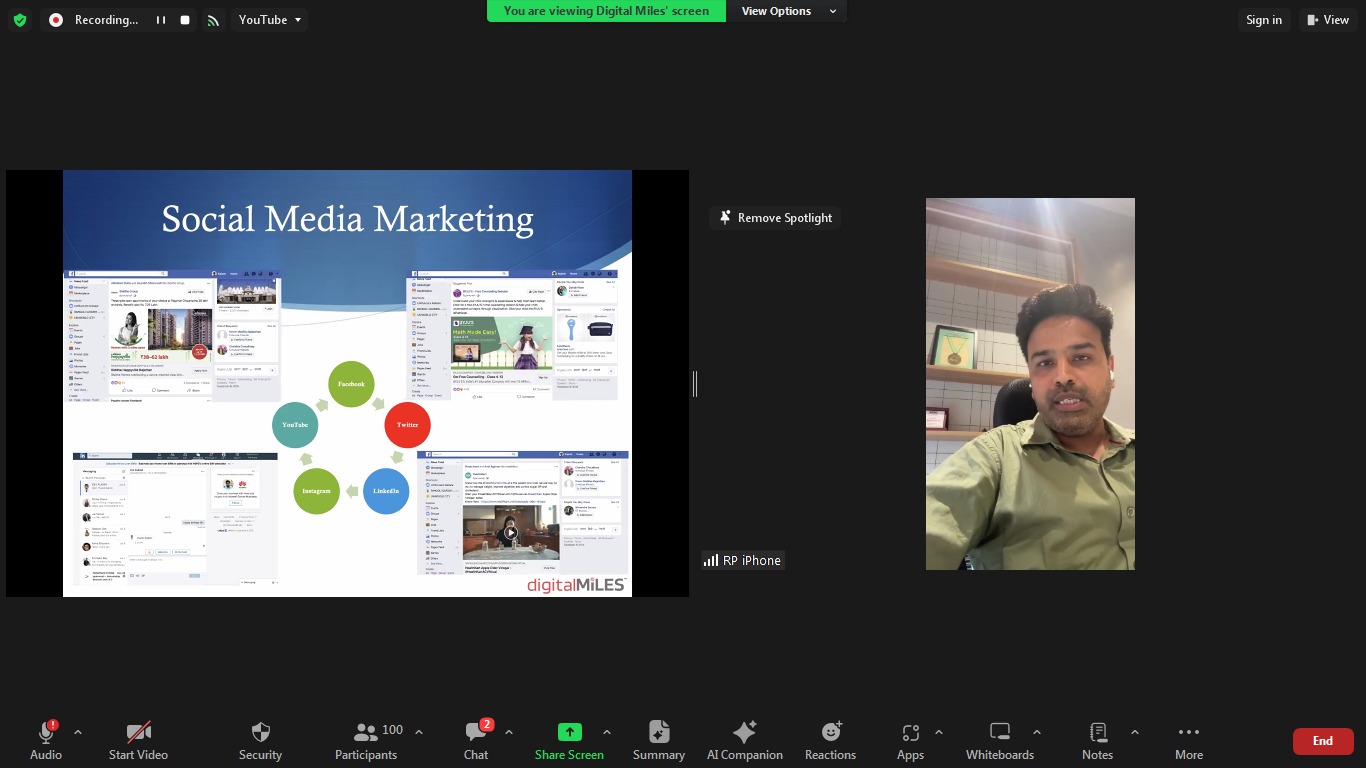Click the Sign in button

1263,20
